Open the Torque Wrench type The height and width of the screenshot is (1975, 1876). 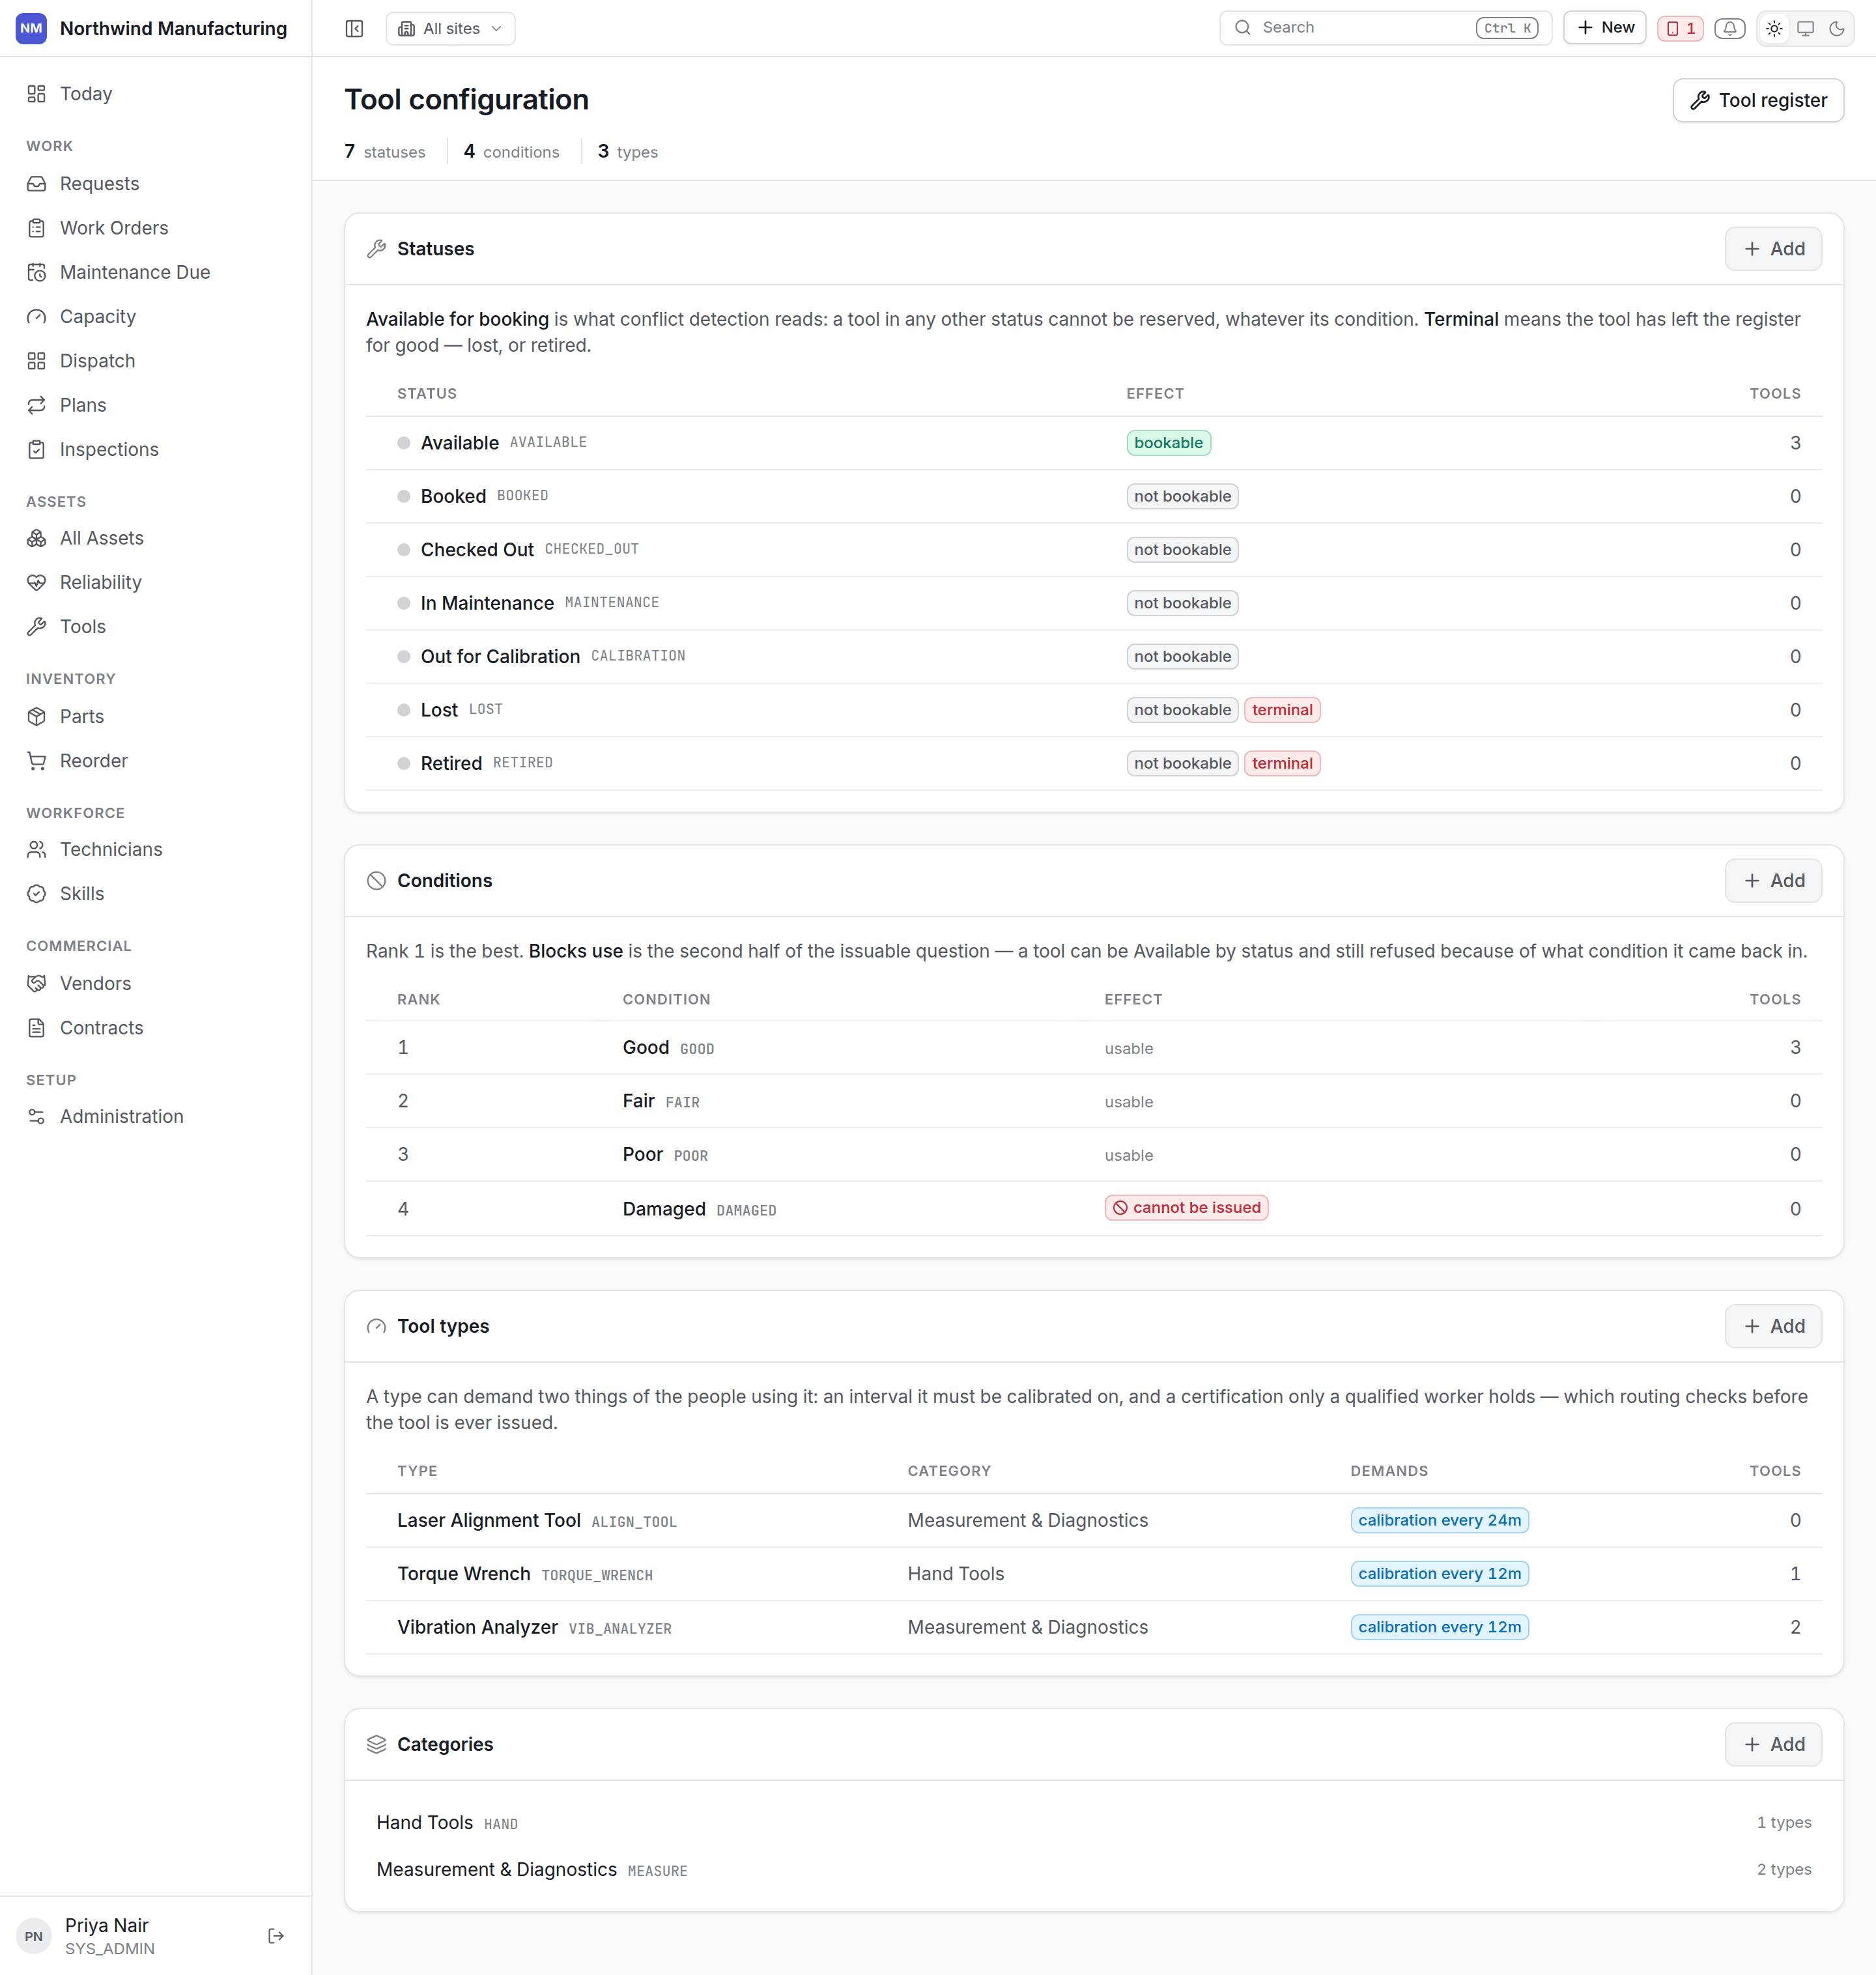coord(464,1574)
